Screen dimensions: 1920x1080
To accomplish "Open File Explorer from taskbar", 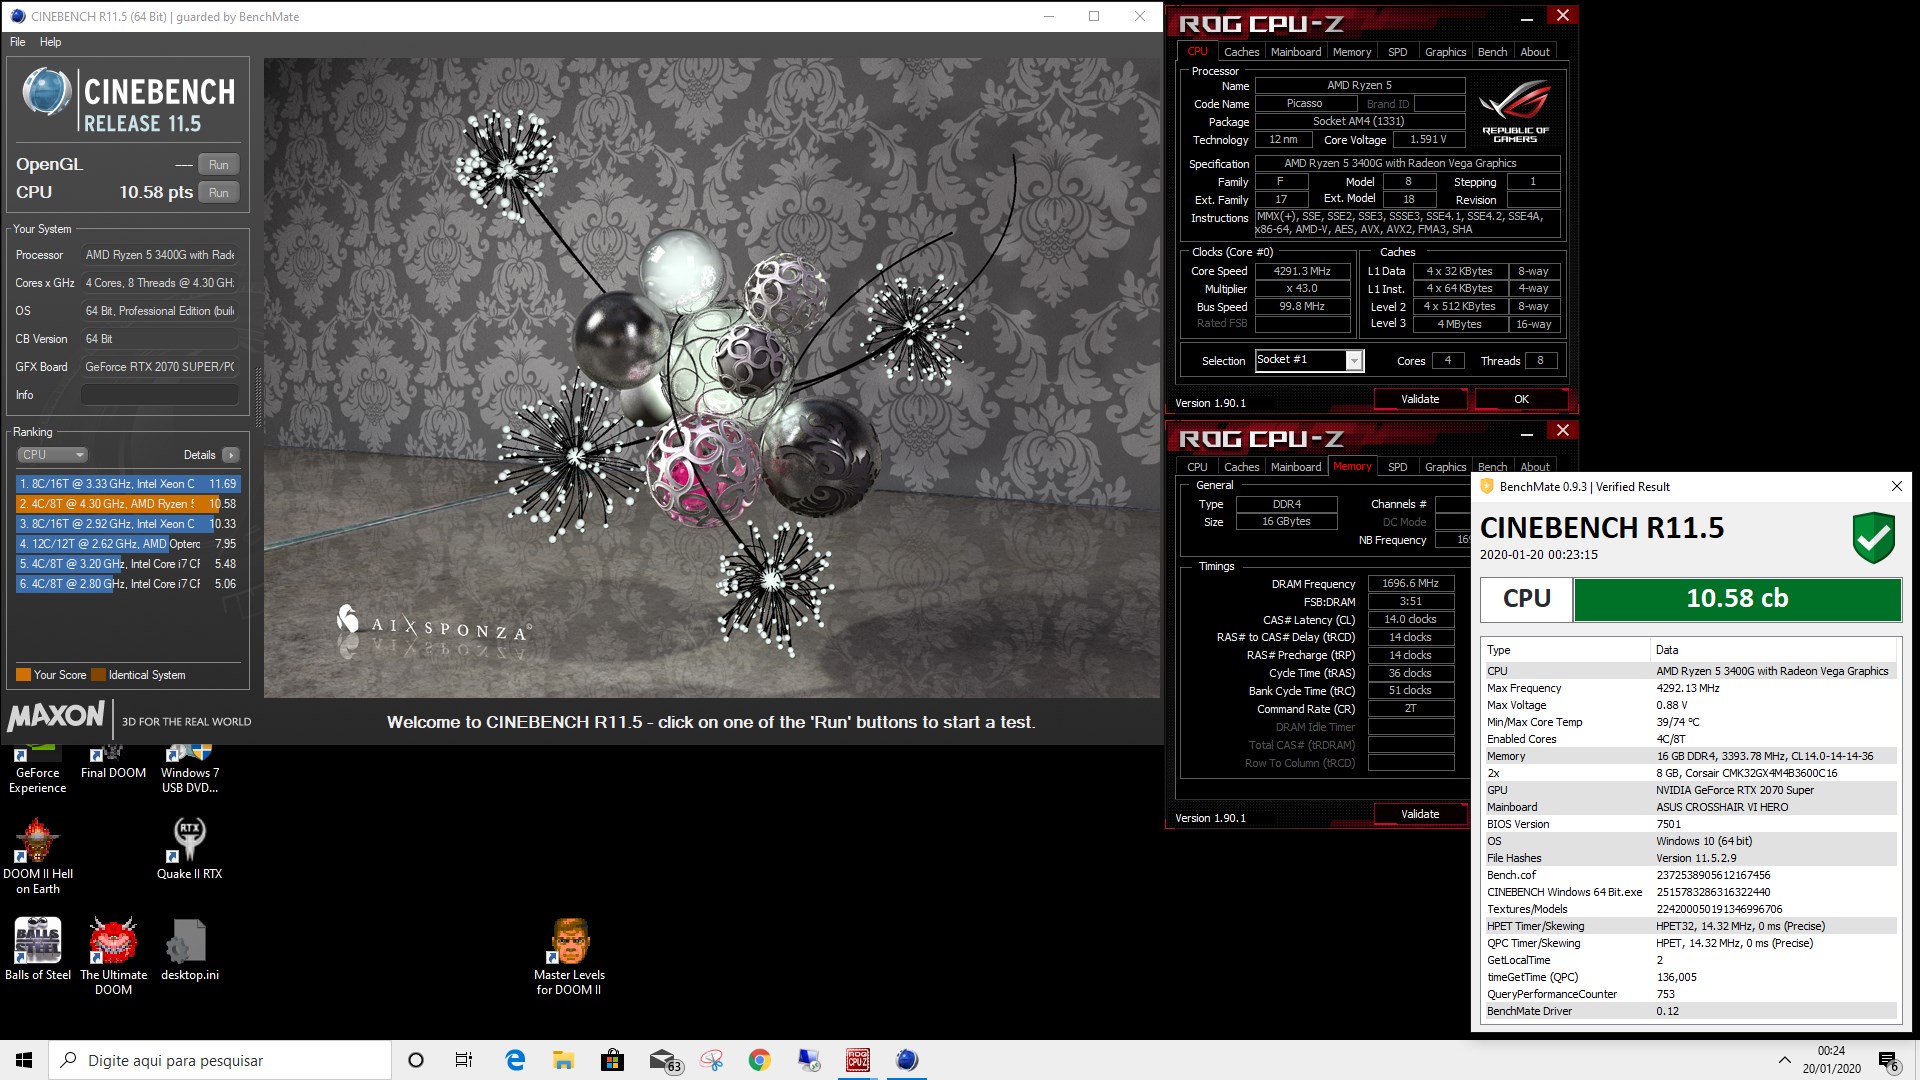I will [563, 1060].
